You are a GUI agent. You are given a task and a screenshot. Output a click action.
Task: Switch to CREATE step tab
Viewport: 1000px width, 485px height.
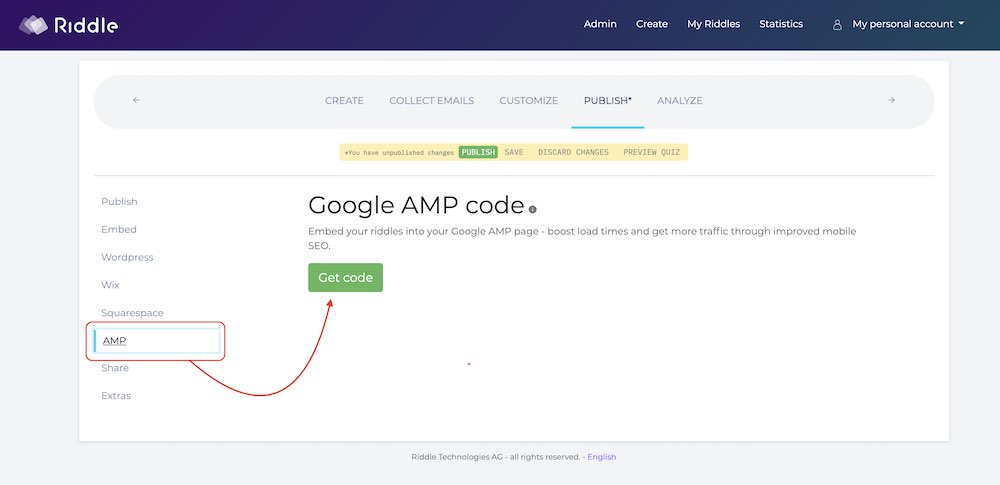[344, 101]
